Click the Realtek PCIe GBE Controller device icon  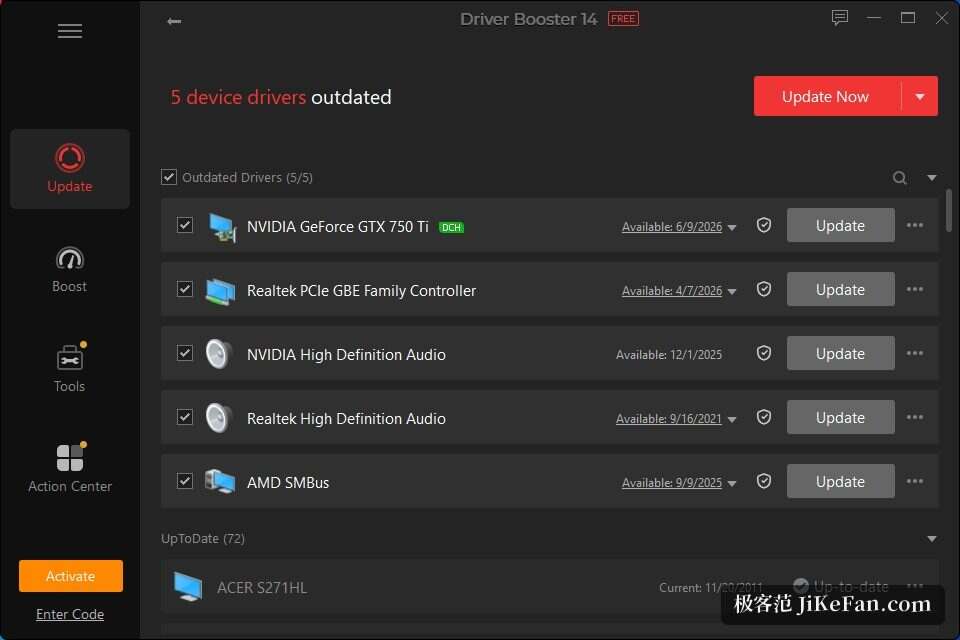coord(220,290)
